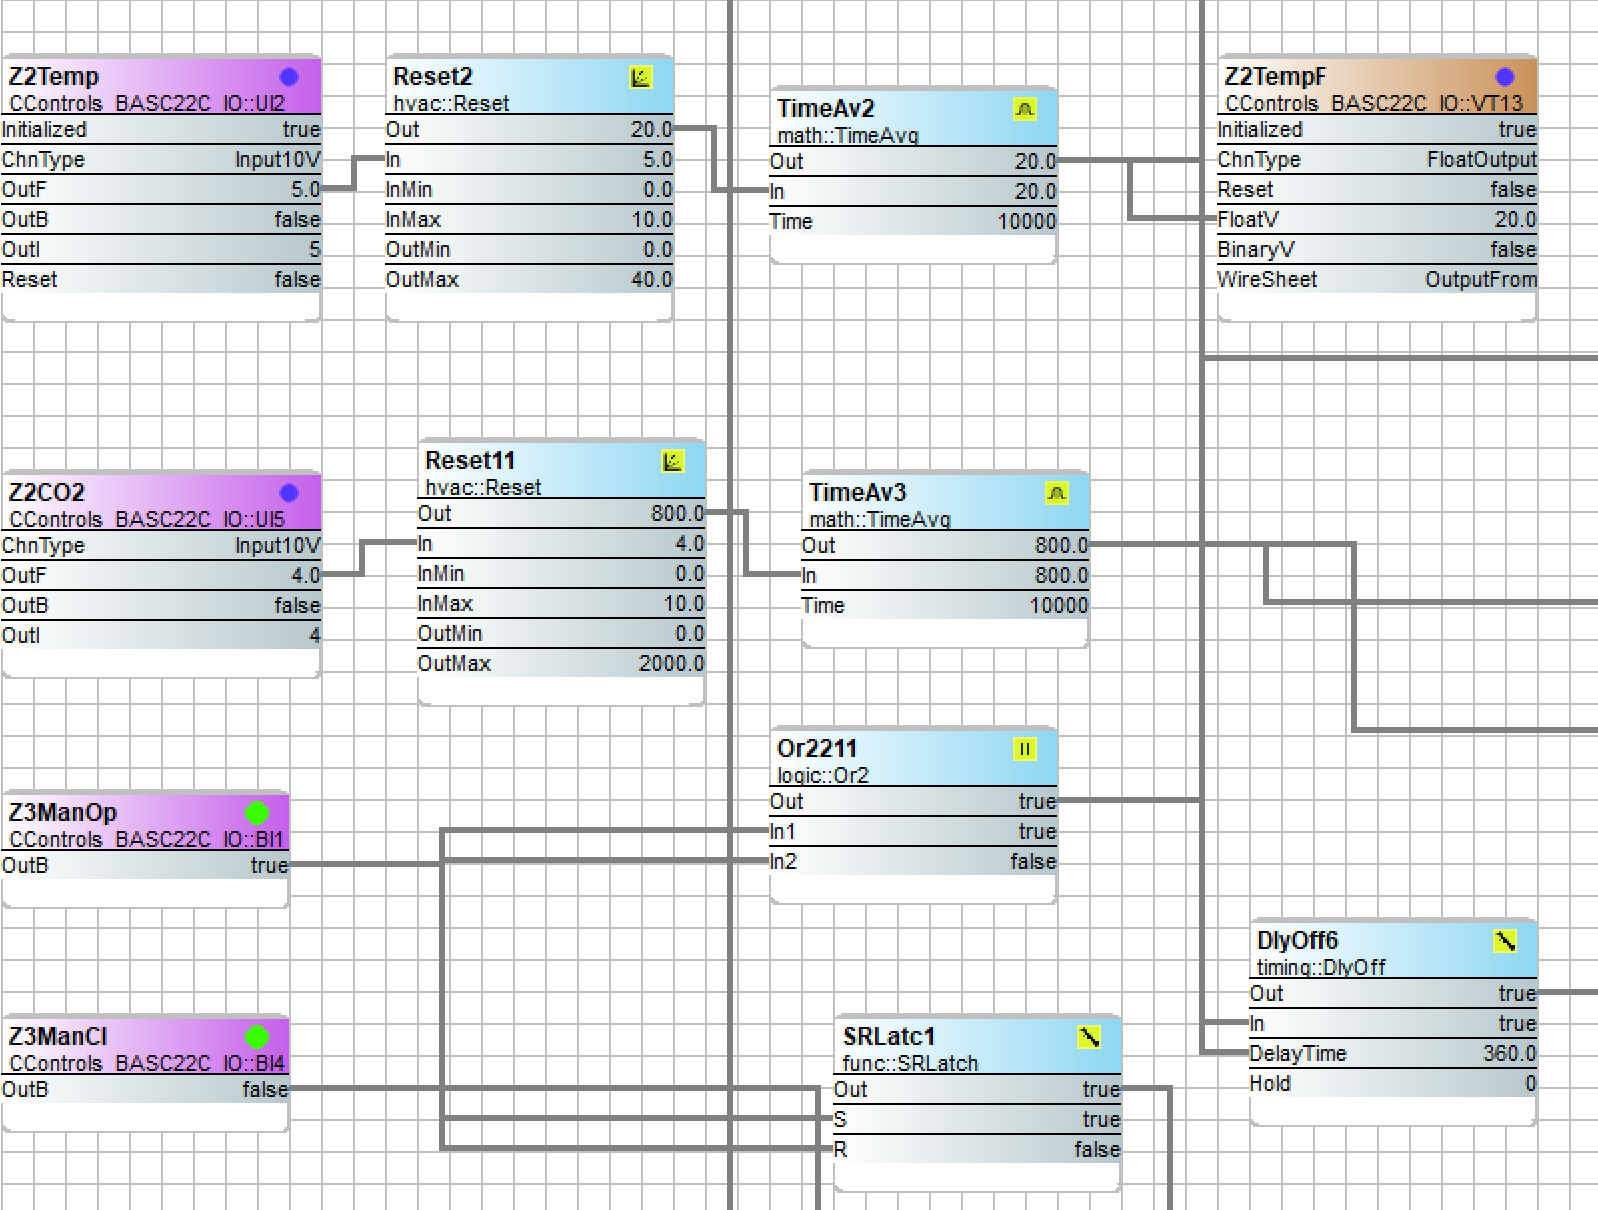The image size is (1598, 1210).
Task: Click the DlyOff6 timing block icon
Action: click(x=1505, y=941)
